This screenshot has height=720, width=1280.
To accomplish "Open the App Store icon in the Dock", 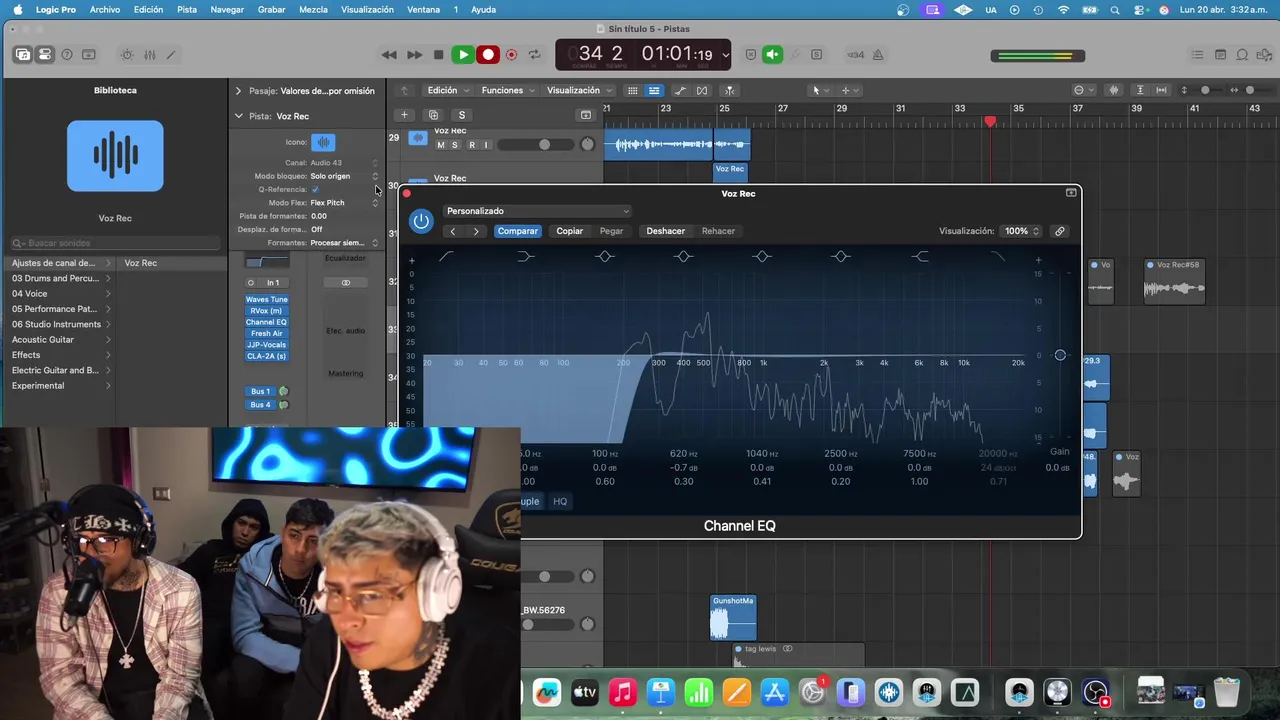I will [x=775, y=692].
